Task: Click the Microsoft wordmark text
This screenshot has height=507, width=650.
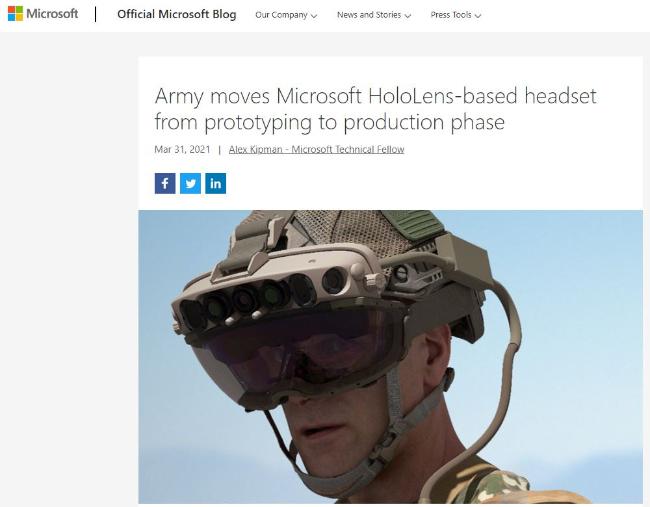Action: [x=52, y=14]
